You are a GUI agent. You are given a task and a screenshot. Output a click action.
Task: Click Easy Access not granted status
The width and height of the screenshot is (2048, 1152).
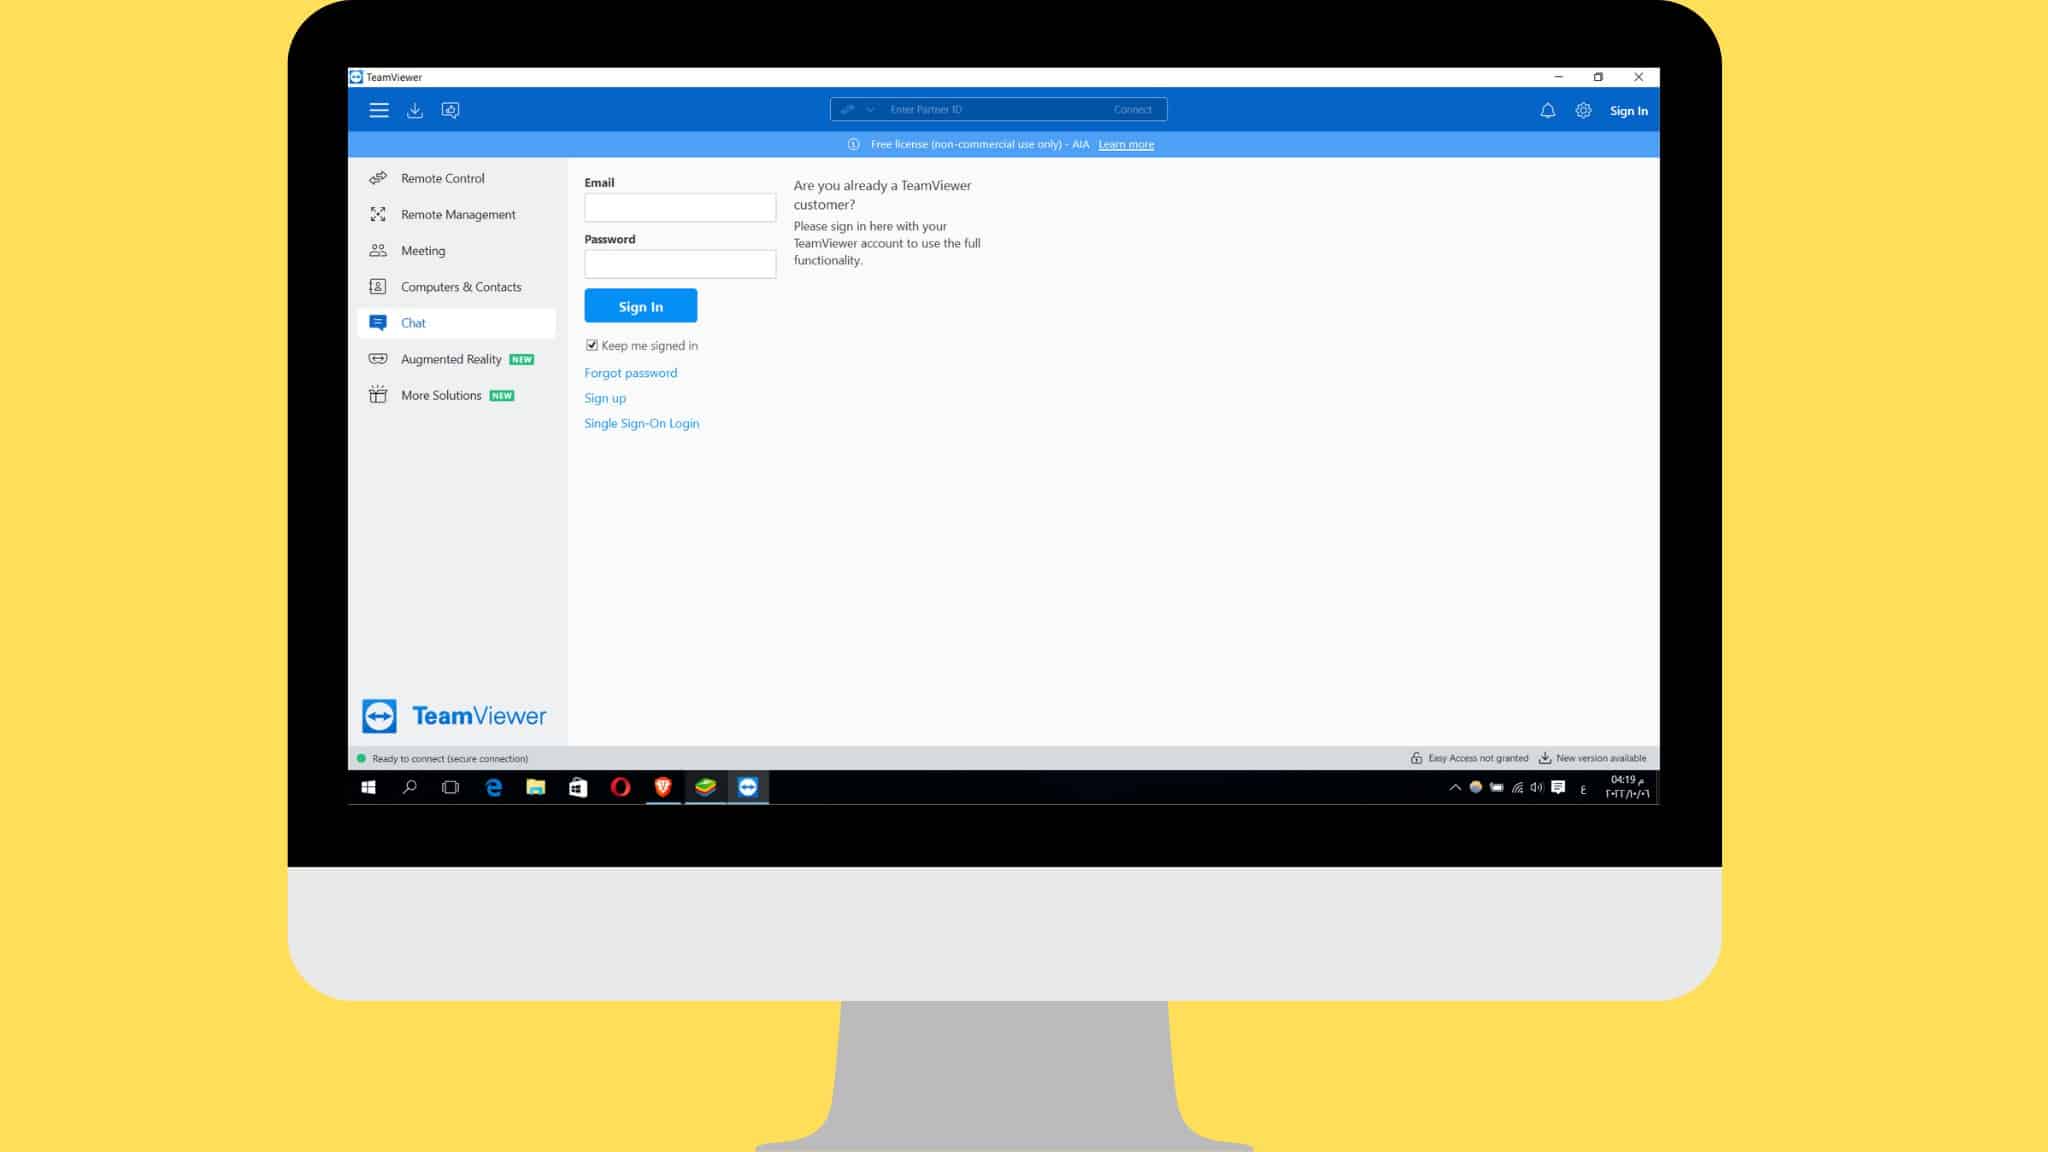(x=1469, y=758)
